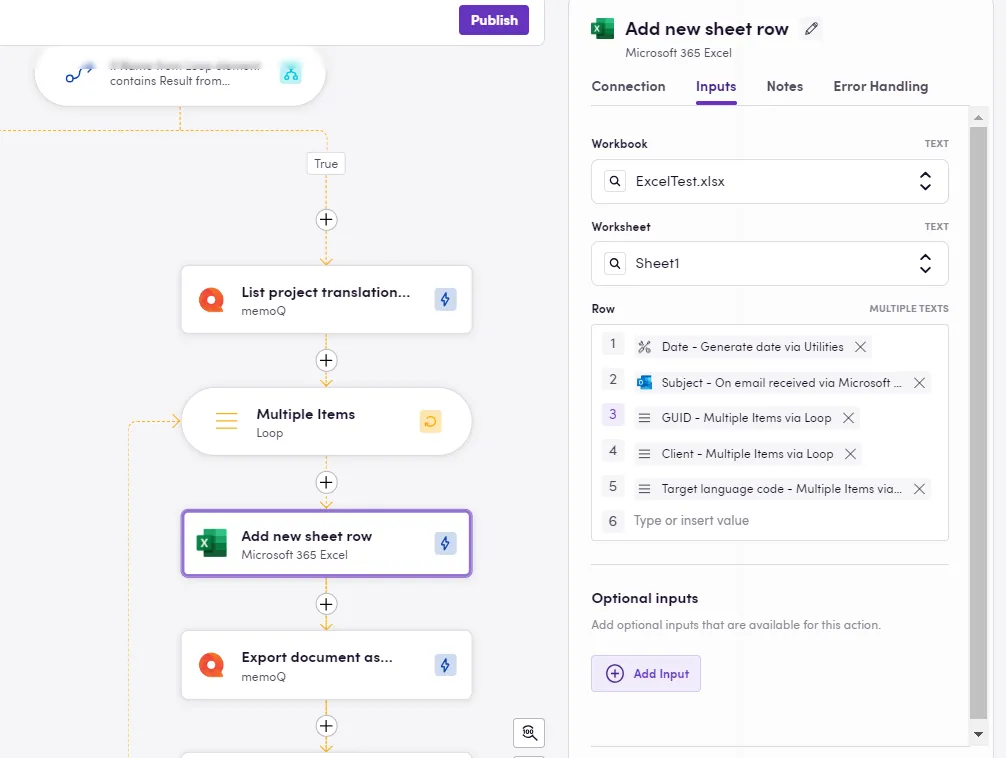Remove the GUID value from Row 3
This screenshot has width=1006, height=758.
pos(848,418)
